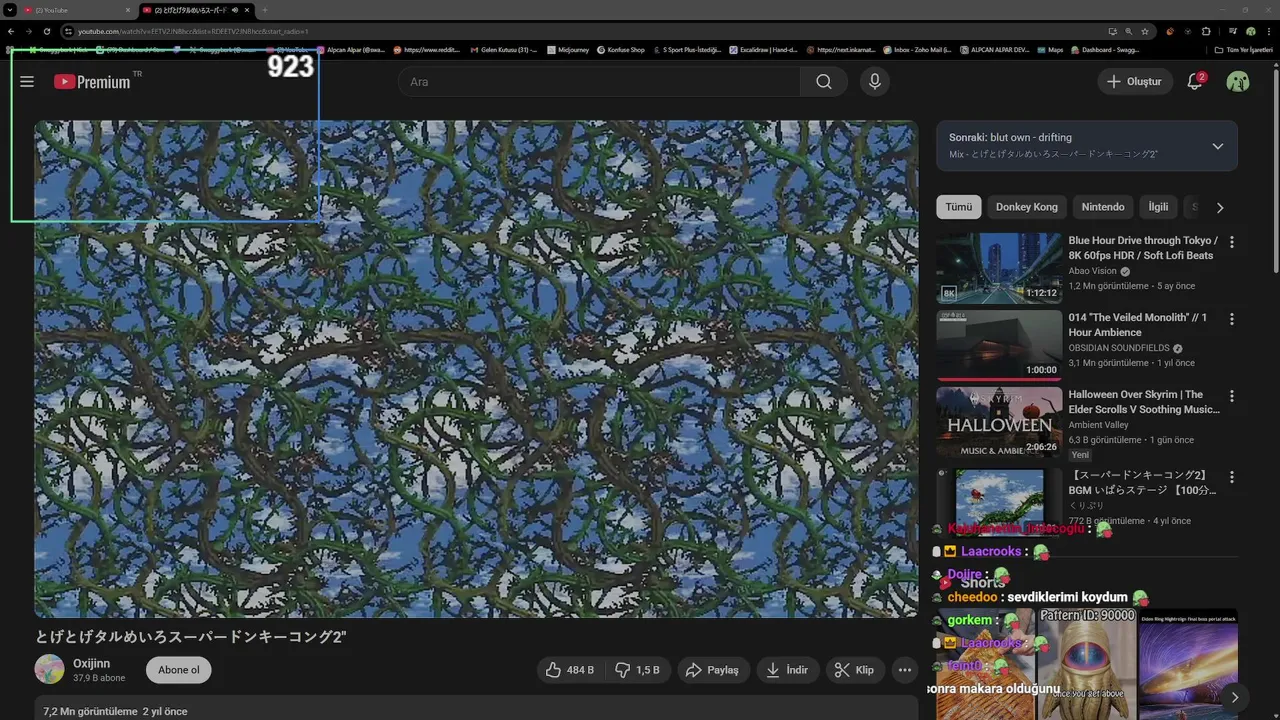
Task: Open the Blue Hour Drive title link
Action: 1143,248
